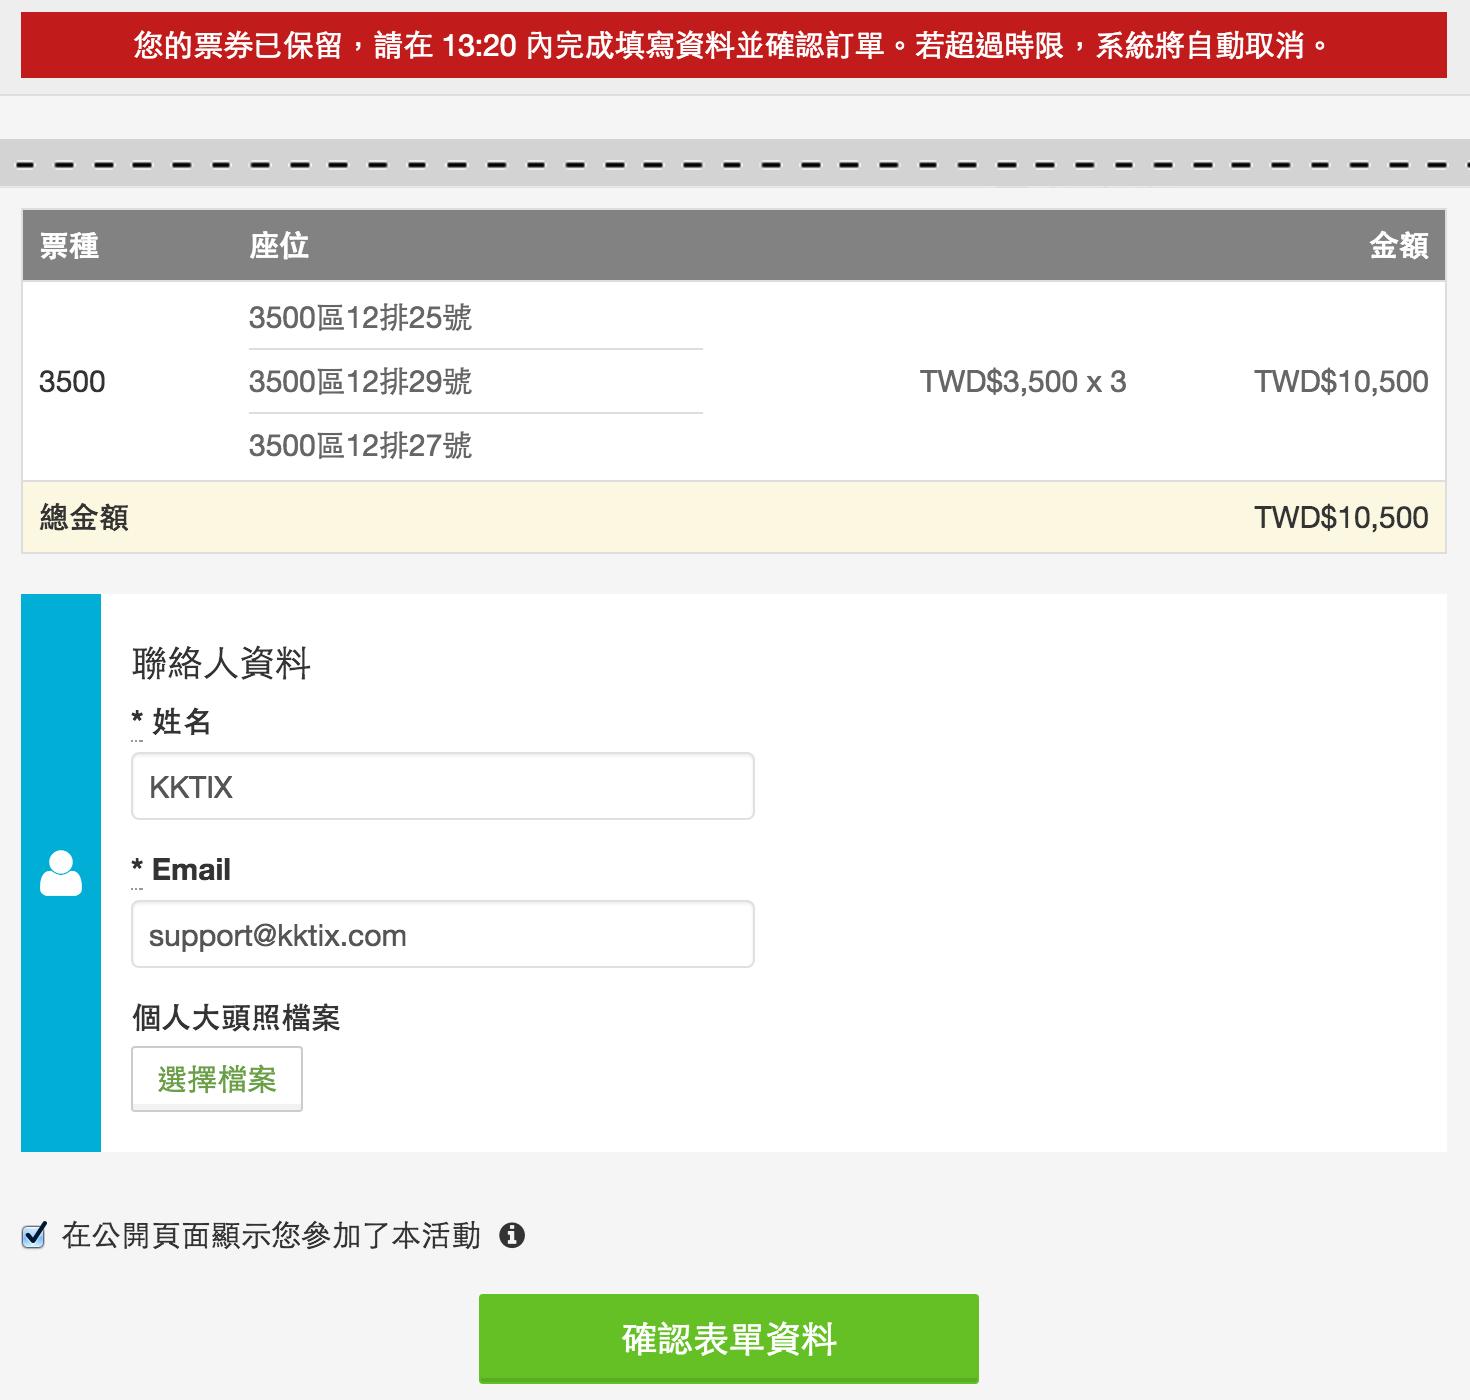
Task: Click the info icon next to the attendance checkbox
Action: 513,1235
